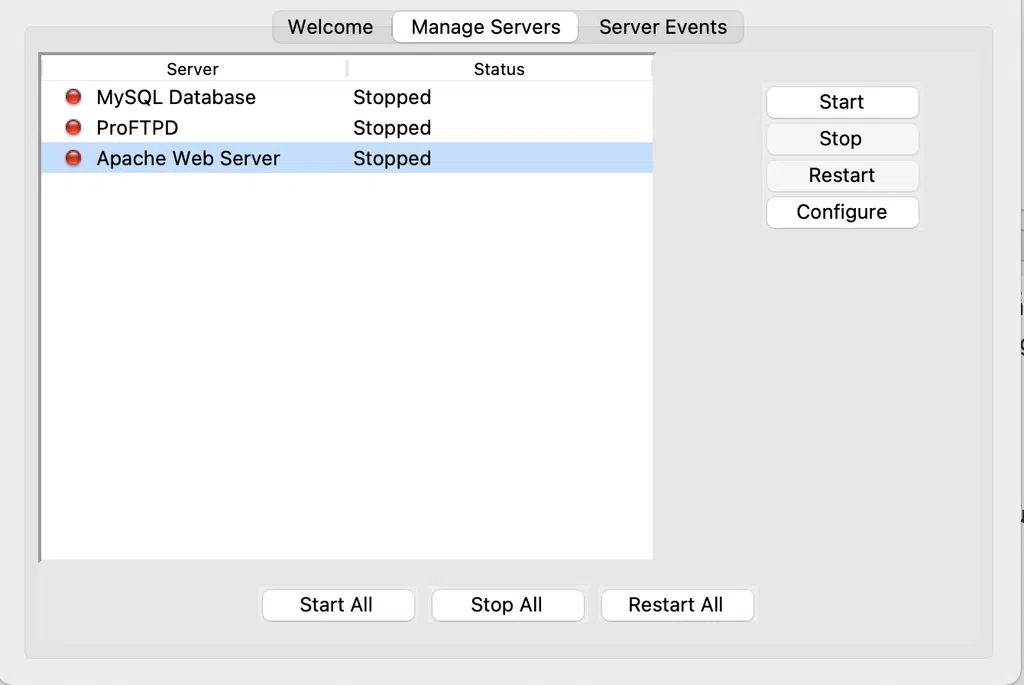
Task: Click the red status icon beside MySQL Database
Action: 73,97
